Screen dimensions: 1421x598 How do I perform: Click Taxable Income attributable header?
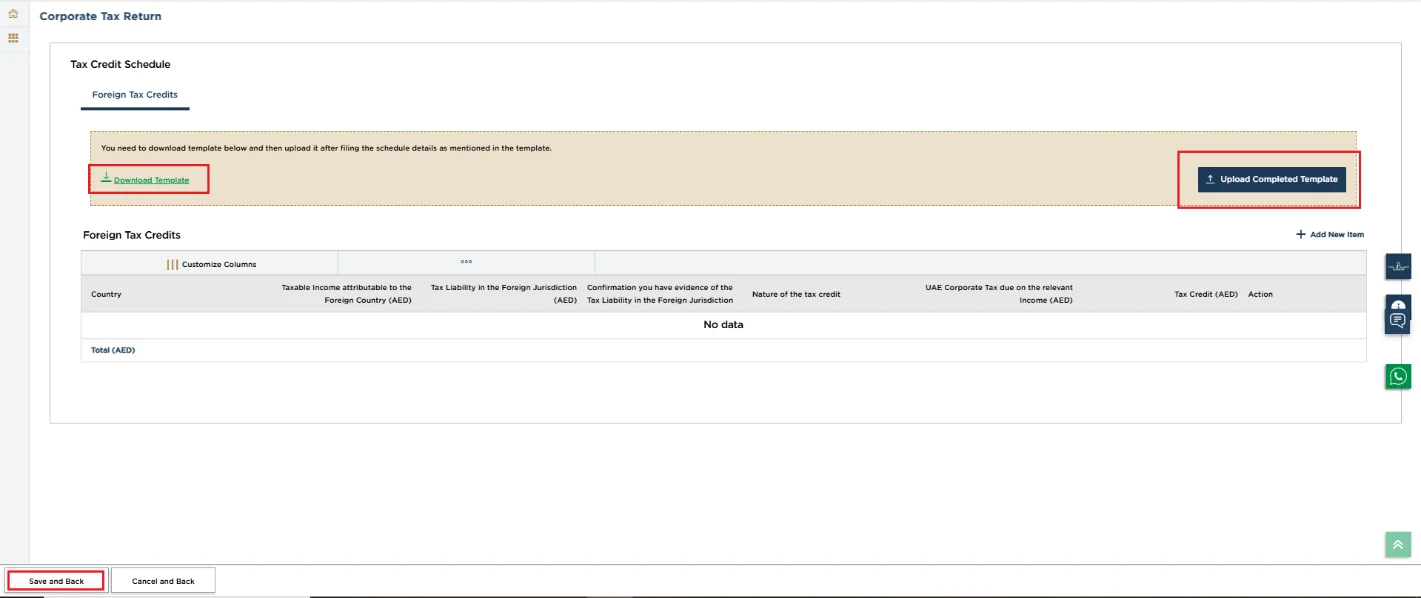coord(346,294)
